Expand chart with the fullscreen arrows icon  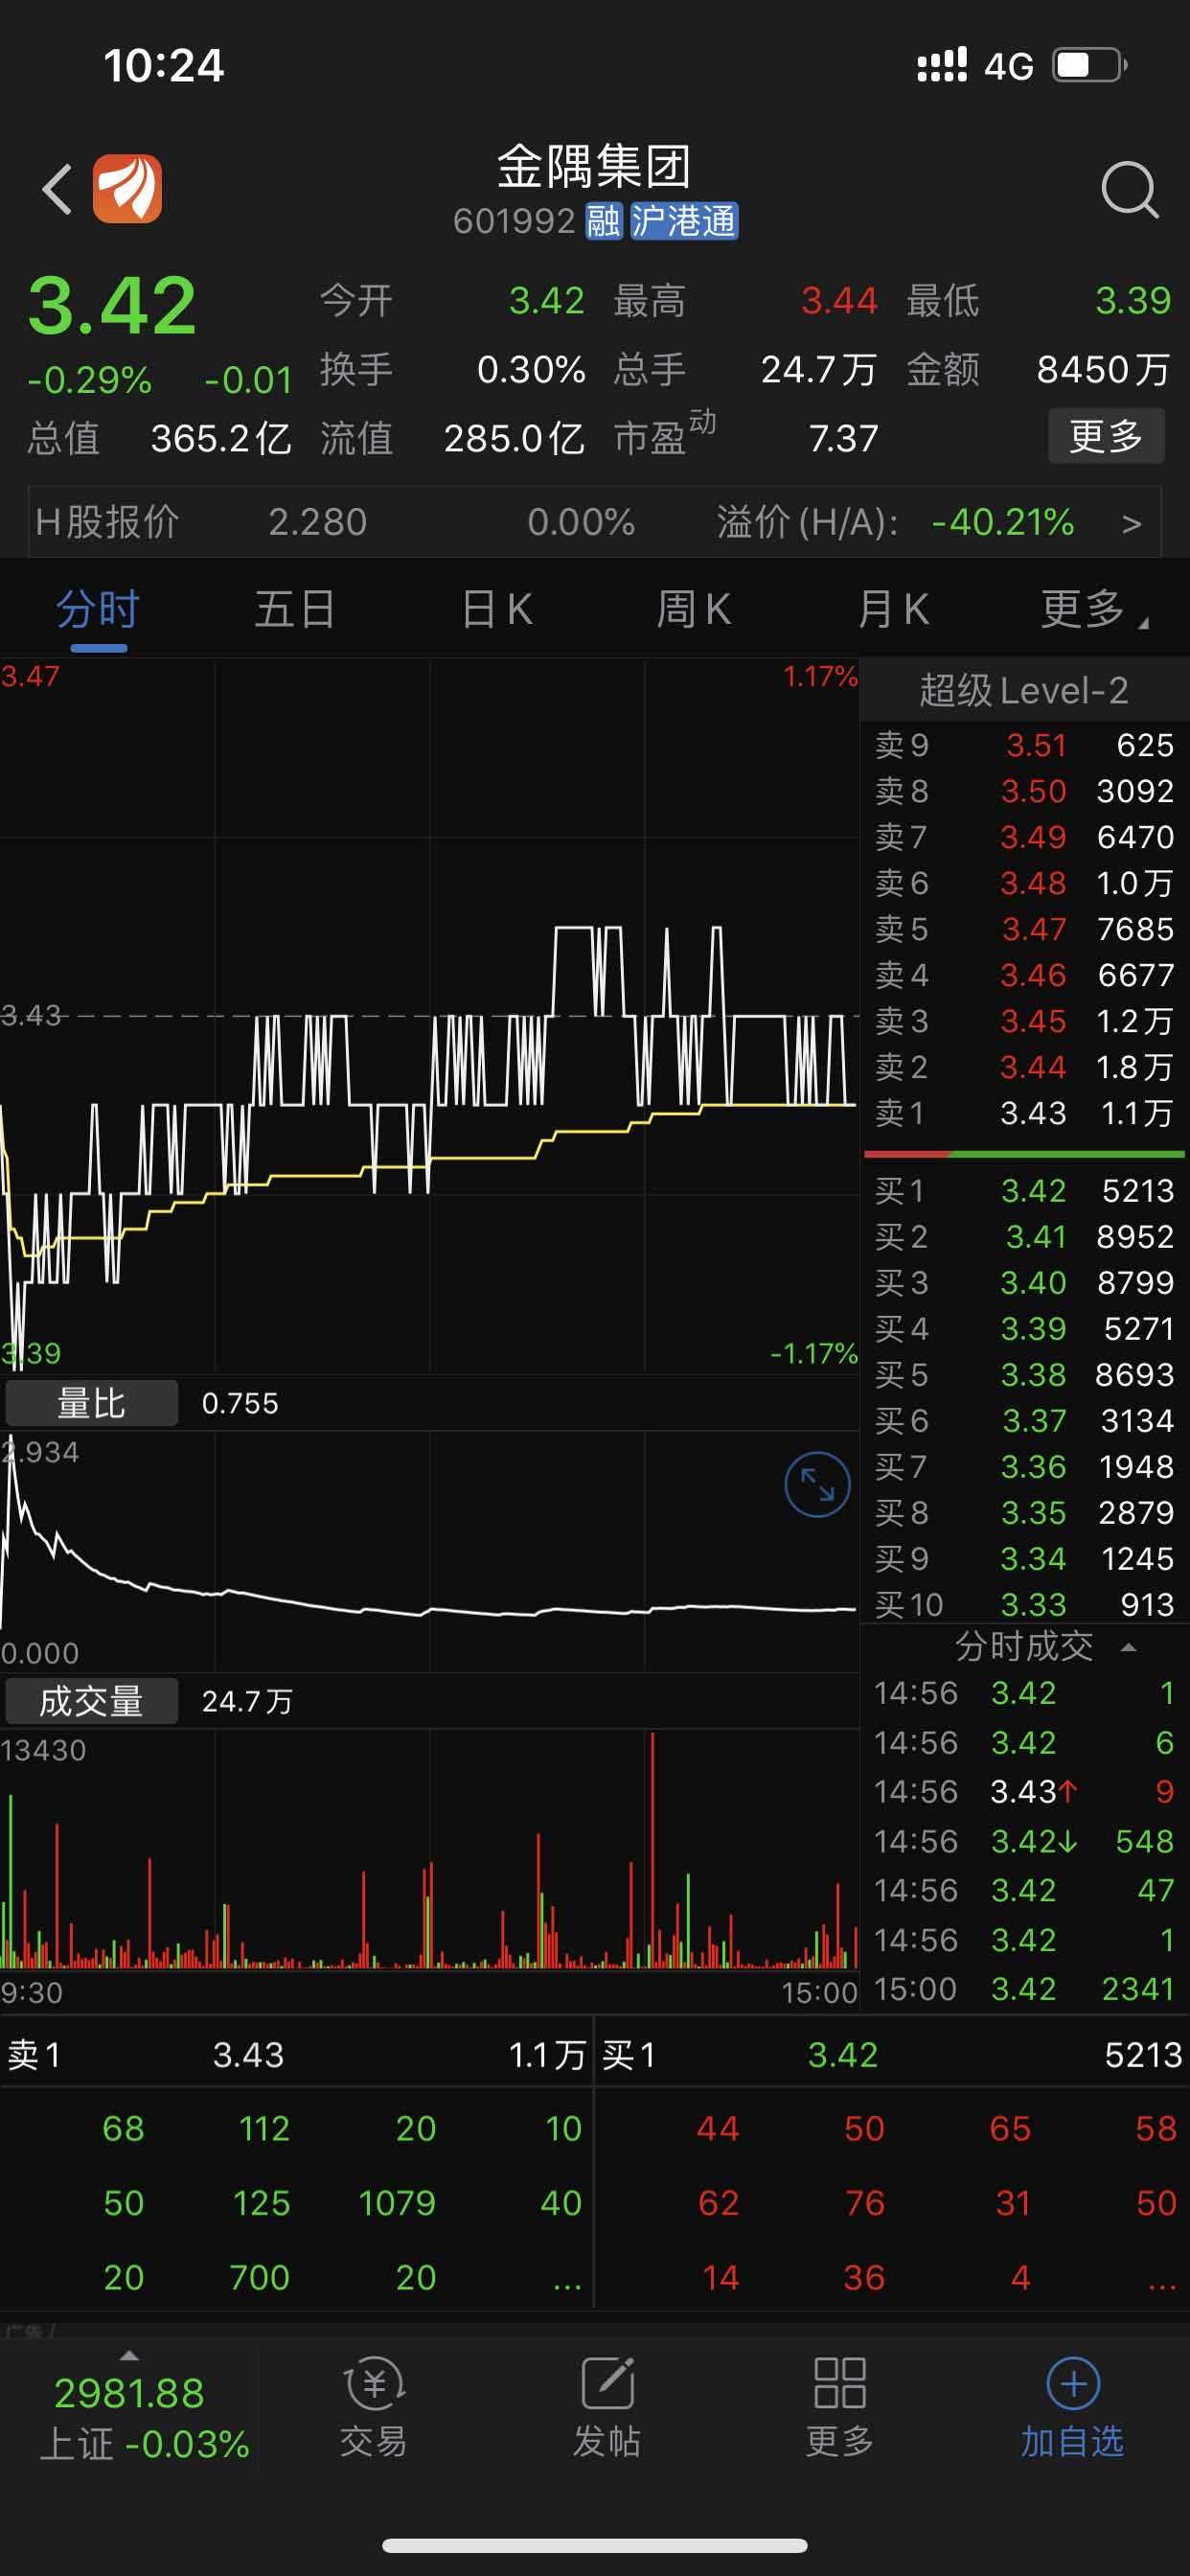(817, 1484)
